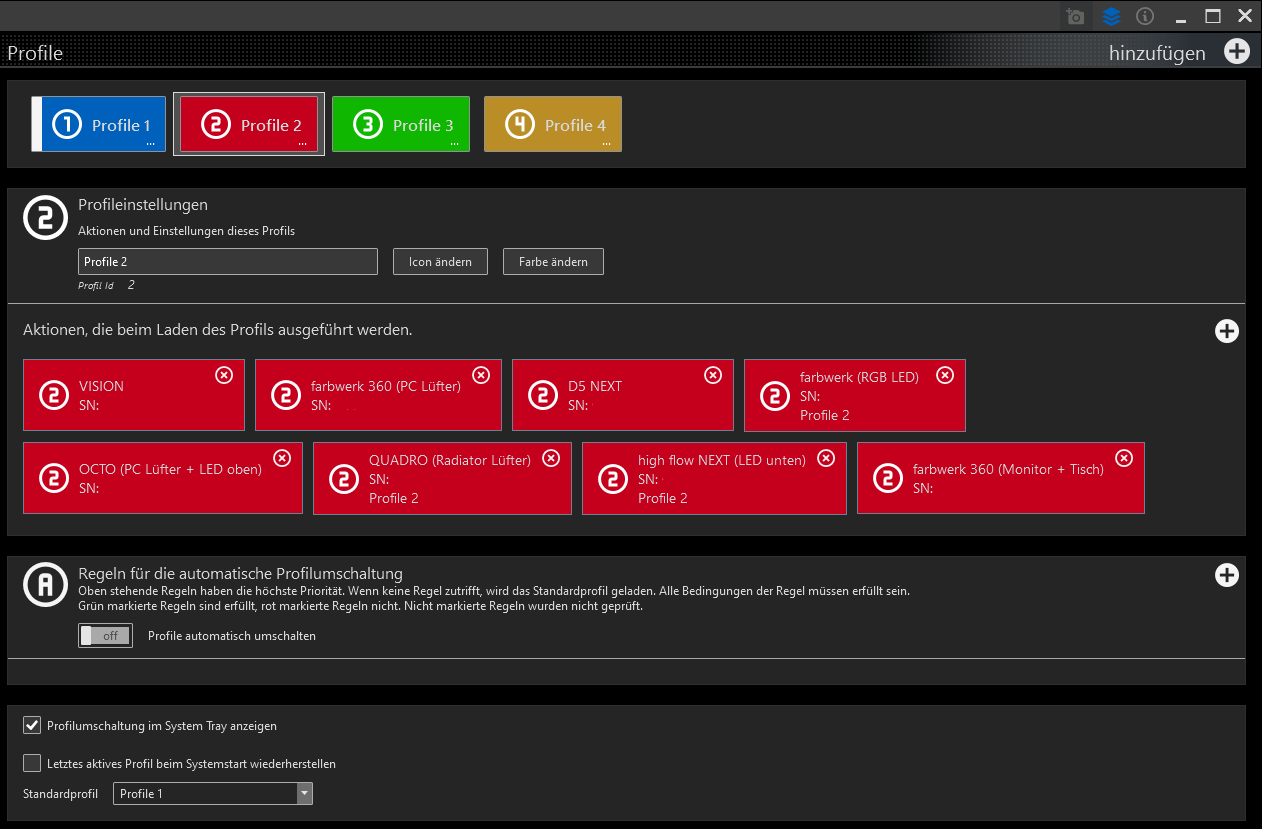Remove the D5 NEXT action
The width and height of the screenshot is (1262, 829).
click(x=713, y=374)
